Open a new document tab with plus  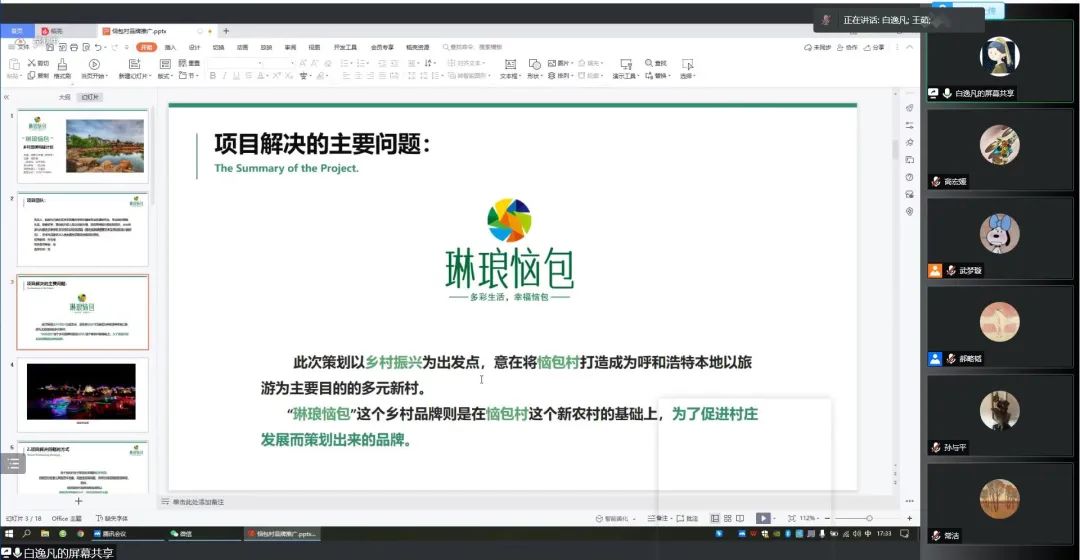[225, 31]
